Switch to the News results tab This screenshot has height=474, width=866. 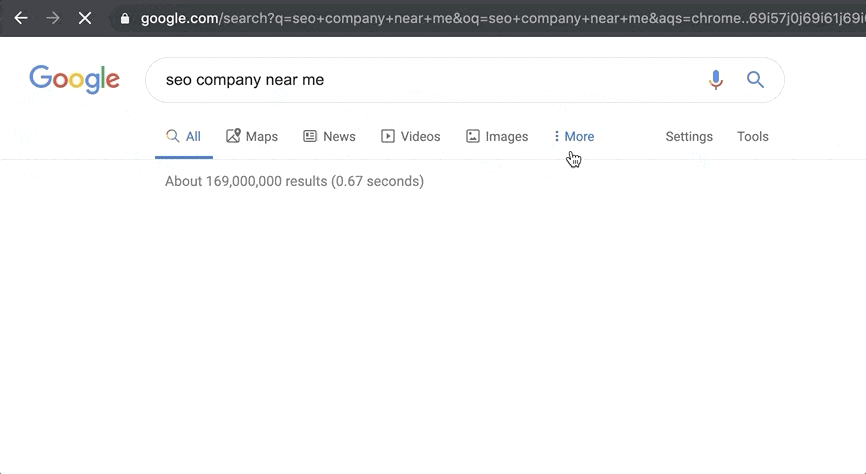[329, 136]
